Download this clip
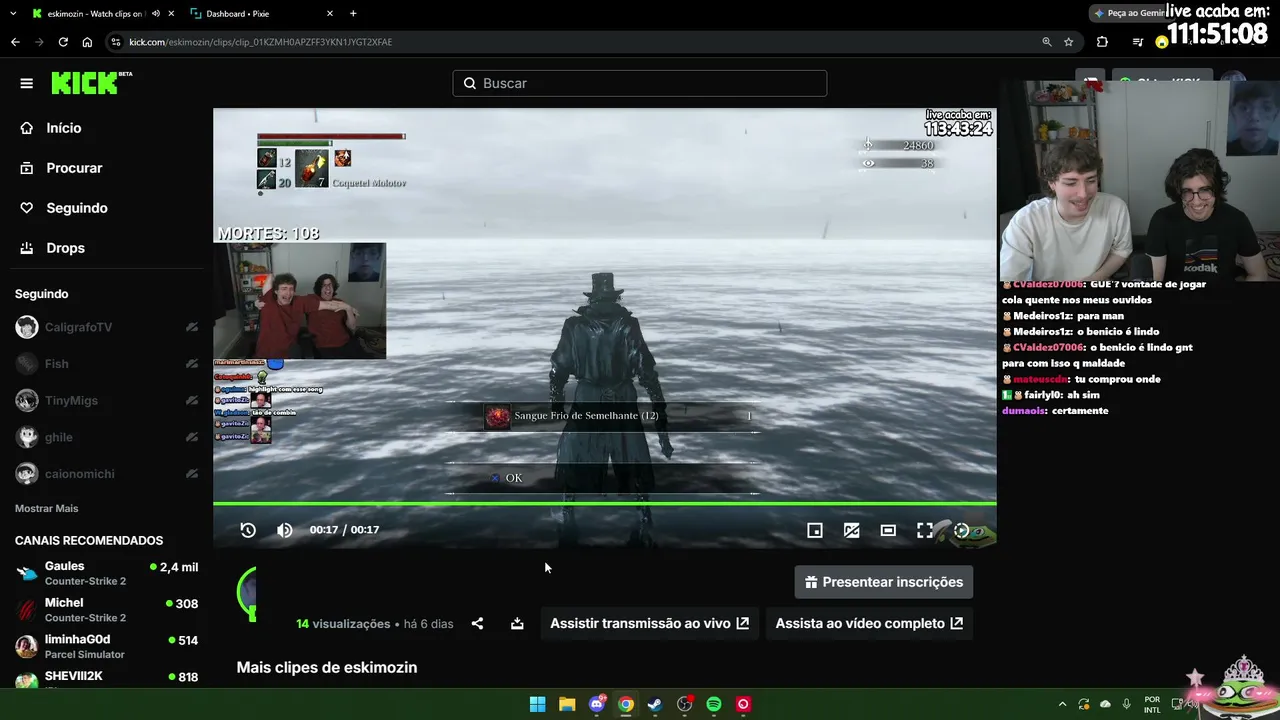 coord(517,623)
